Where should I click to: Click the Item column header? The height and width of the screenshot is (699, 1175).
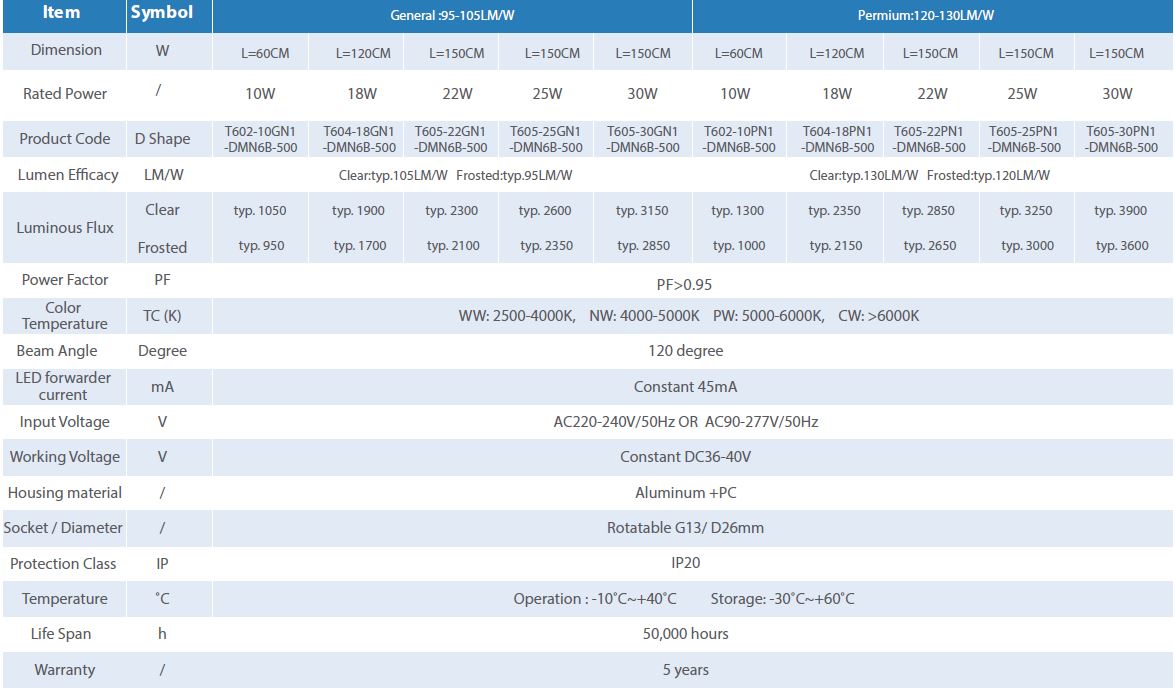[x=62, y=14]
